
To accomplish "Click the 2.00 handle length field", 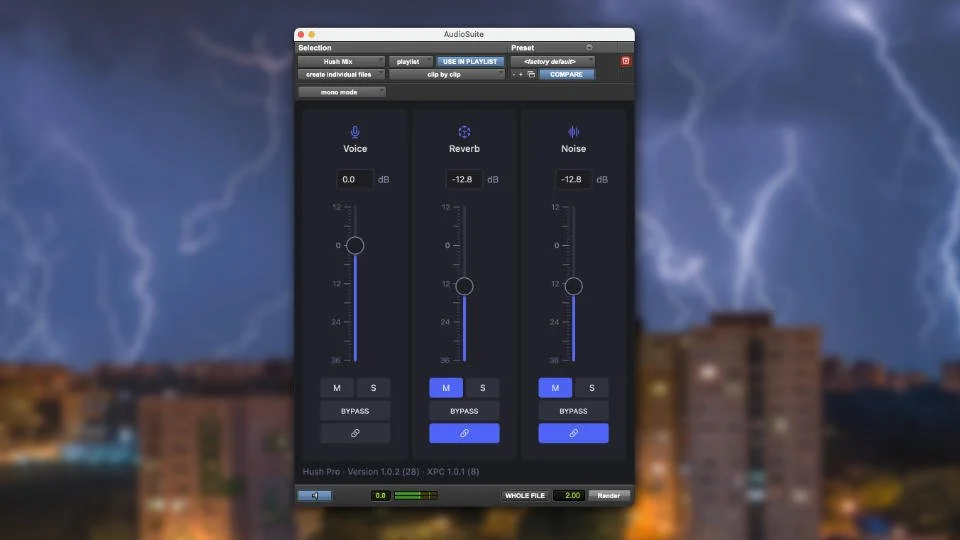I will point(569,495).
